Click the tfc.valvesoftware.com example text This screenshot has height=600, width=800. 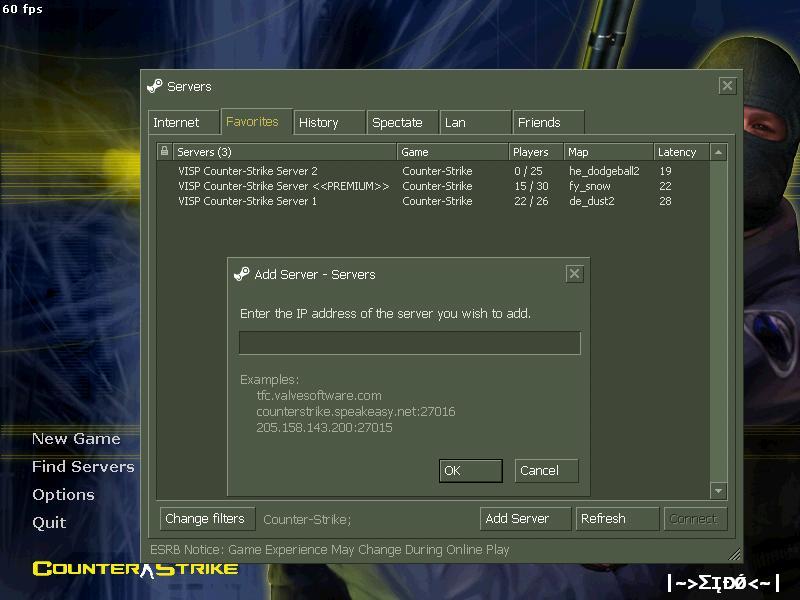(x=319, y=395)
